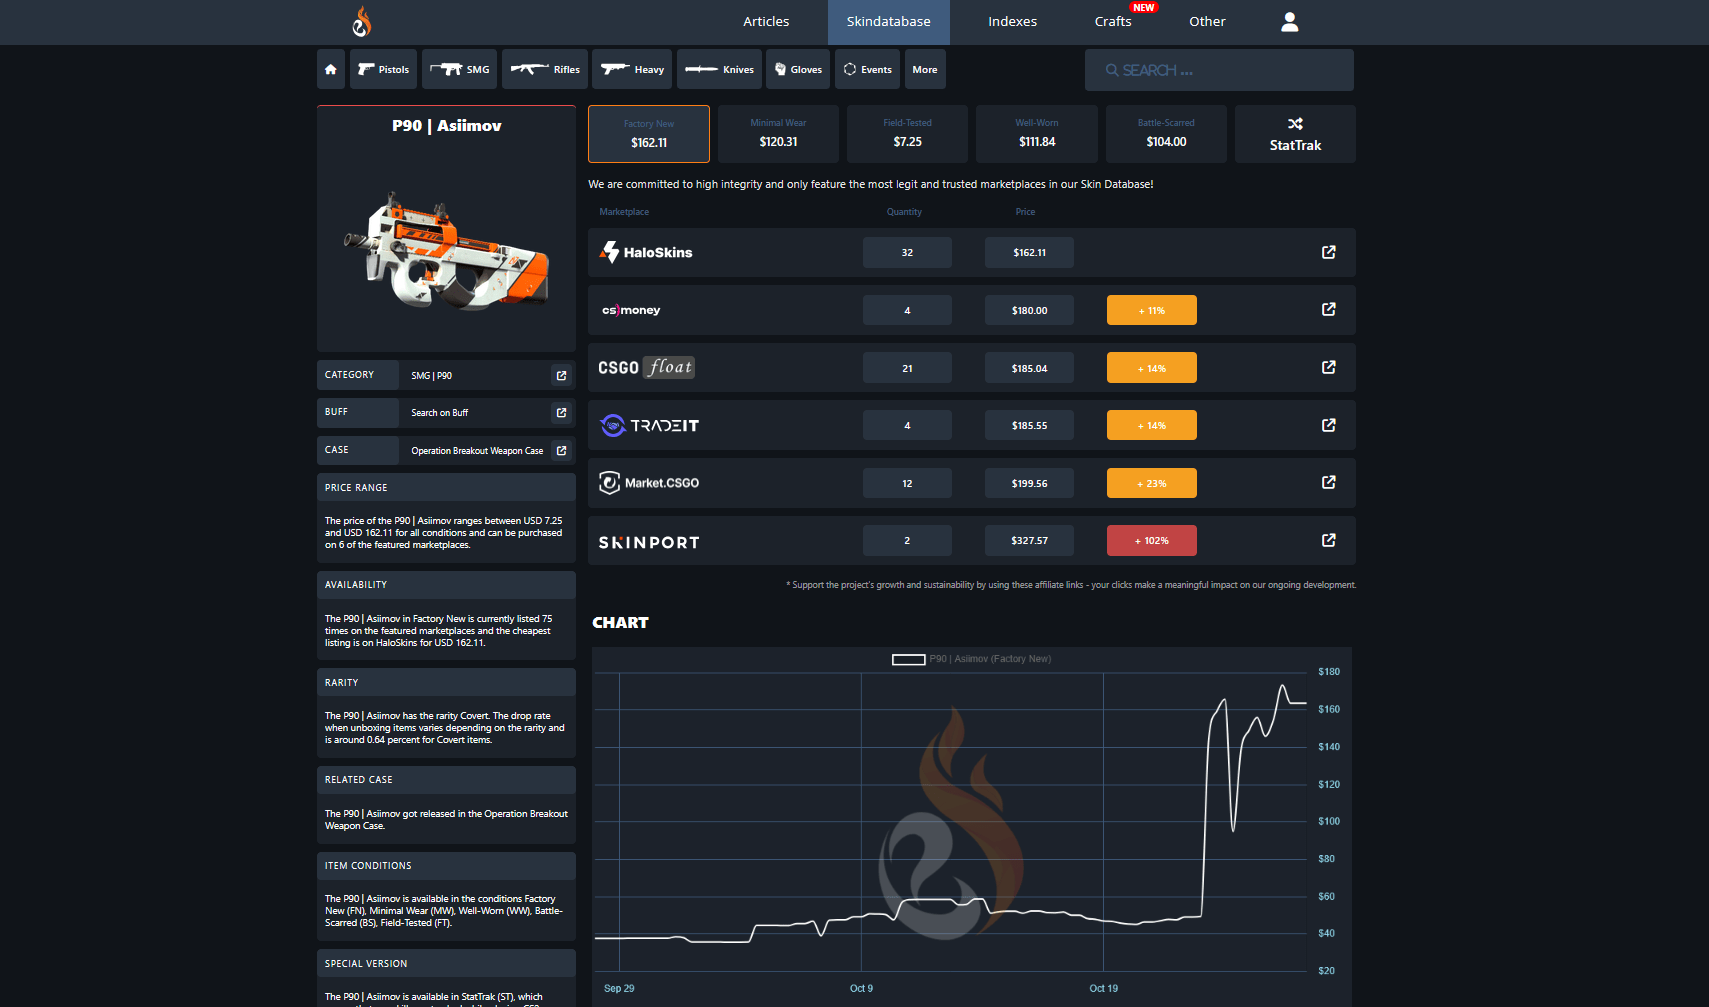Expand the Other navigation menu
1709x1007 pixels.
pyautogui.click(x=1206, y=21)
